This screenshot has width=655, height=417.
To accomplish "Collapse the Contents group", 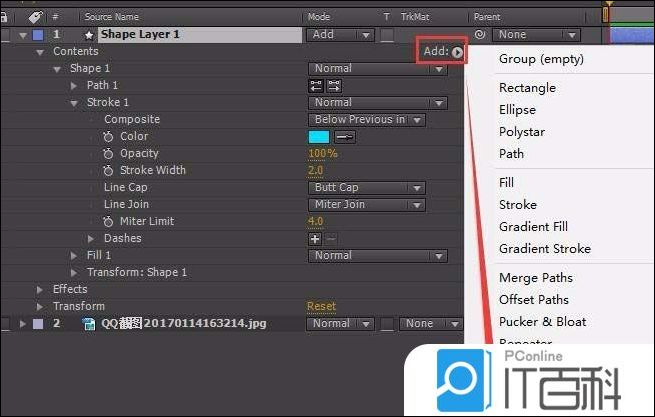I will (x=40, y=52).
